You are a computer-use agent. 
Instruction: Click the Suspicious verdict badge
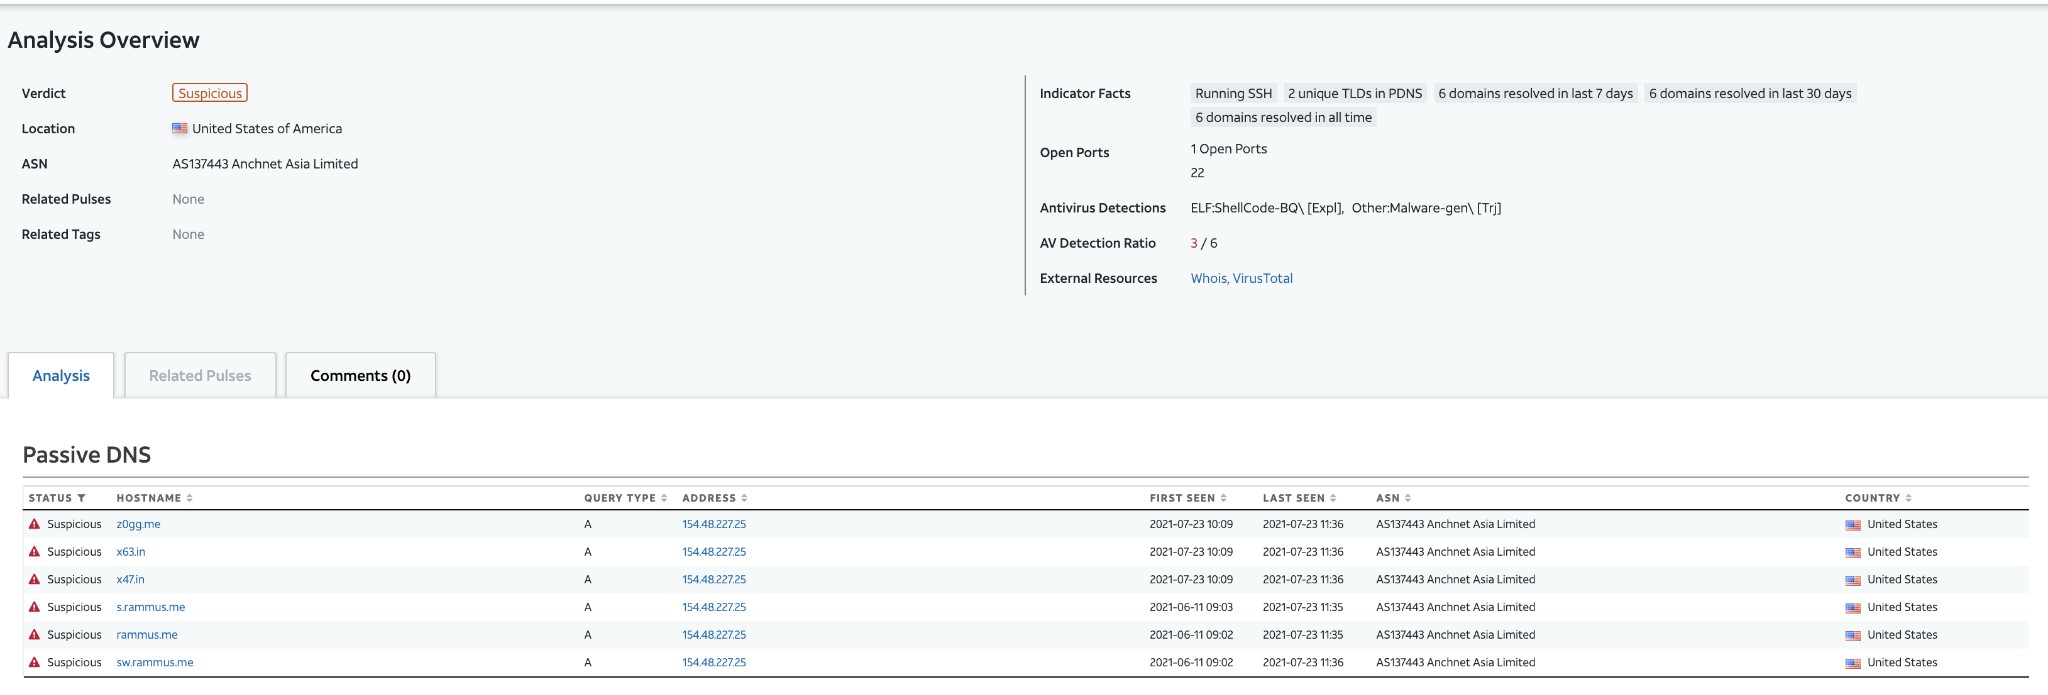click(x=210, y=93)
